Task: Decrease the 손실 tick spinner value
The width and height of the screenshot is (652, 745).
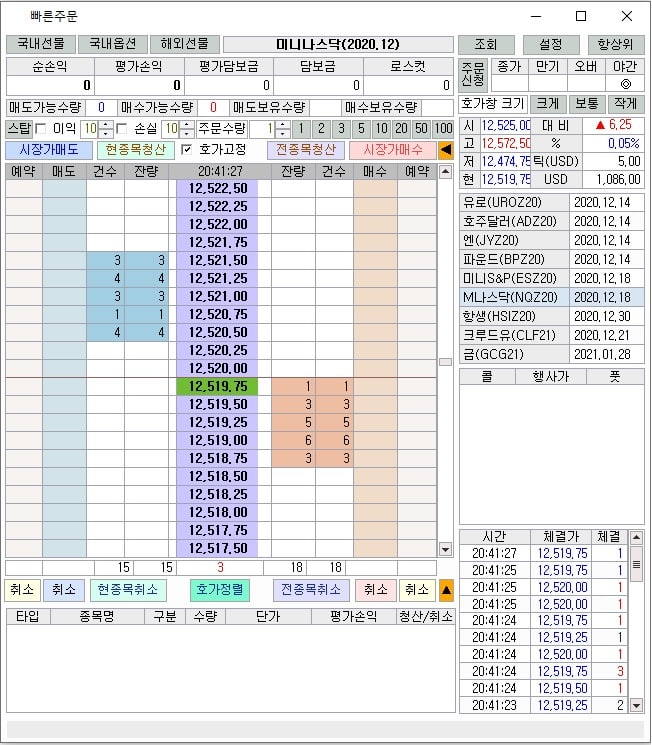Action: pos(187,133)
